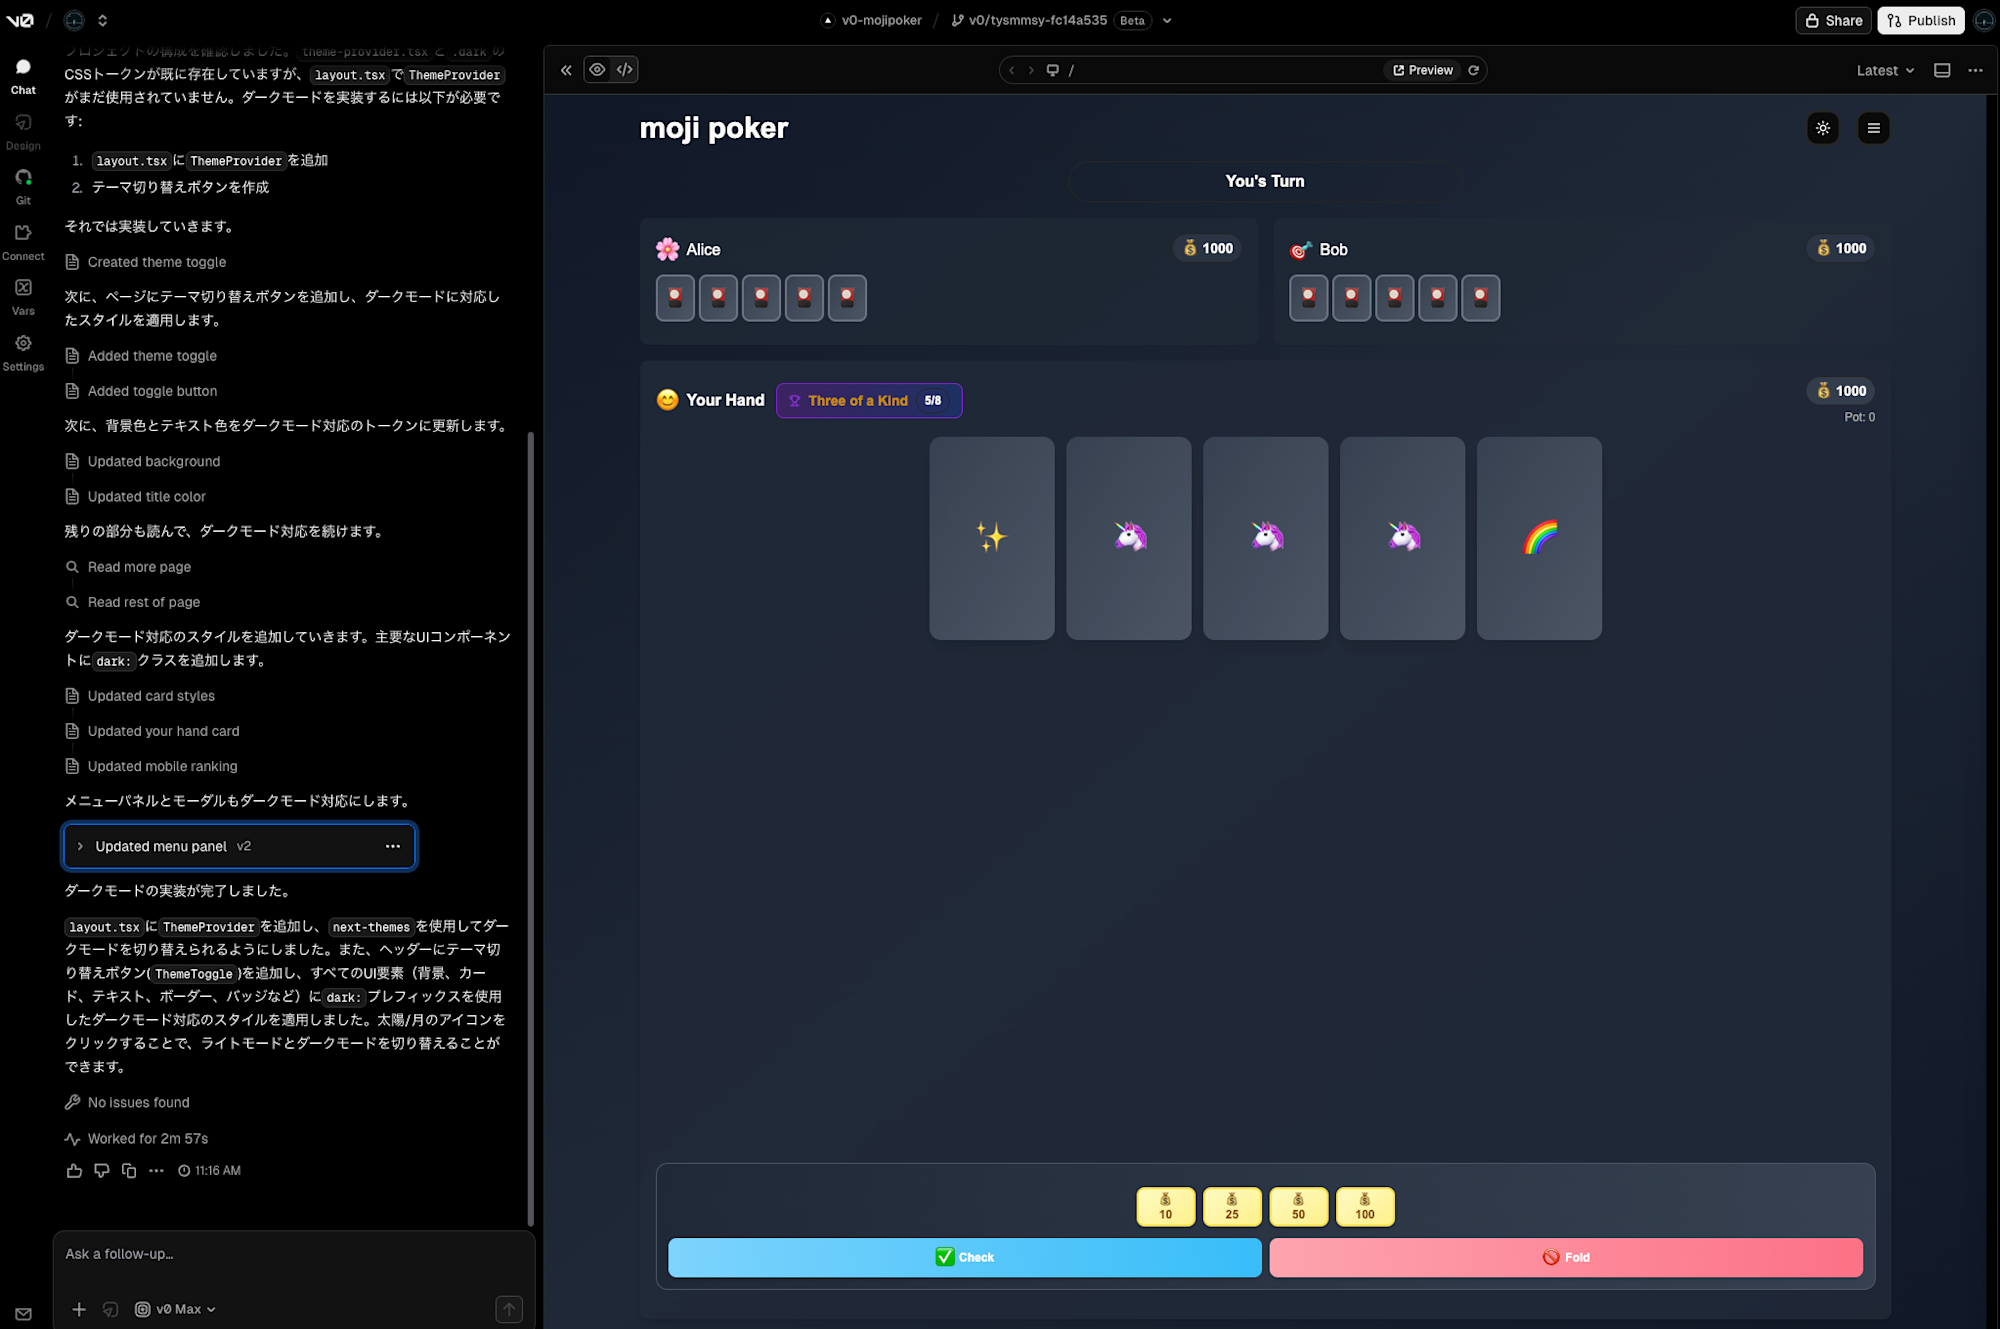Viewport: 2000px width, 1329px height.
Task: Switch to preview eye view mode
Action: tap(597, 70)
